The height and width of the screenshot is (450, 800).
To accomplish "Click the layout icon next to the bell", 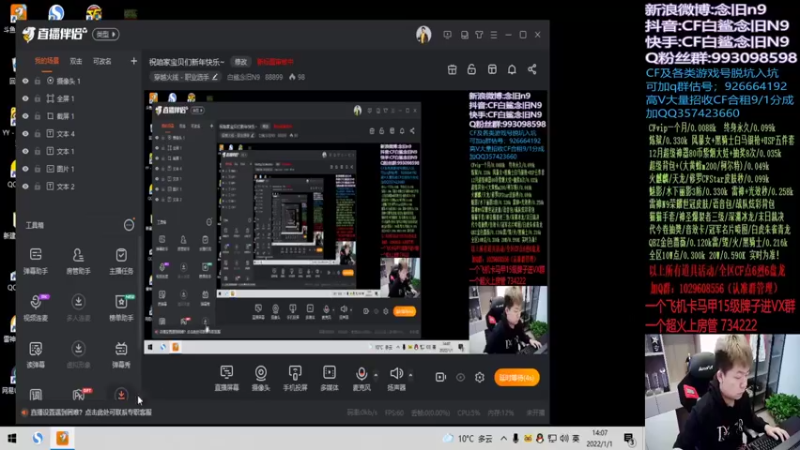I will point(492,69).
